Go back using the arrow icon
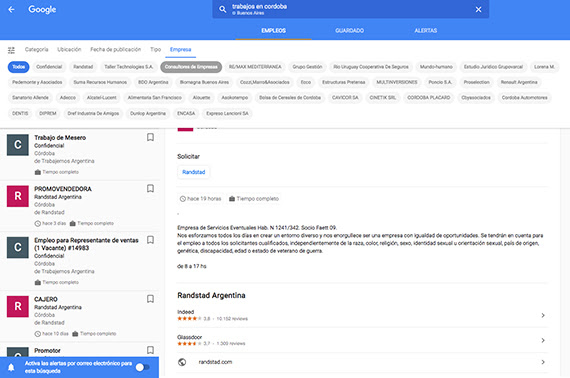 12,9
